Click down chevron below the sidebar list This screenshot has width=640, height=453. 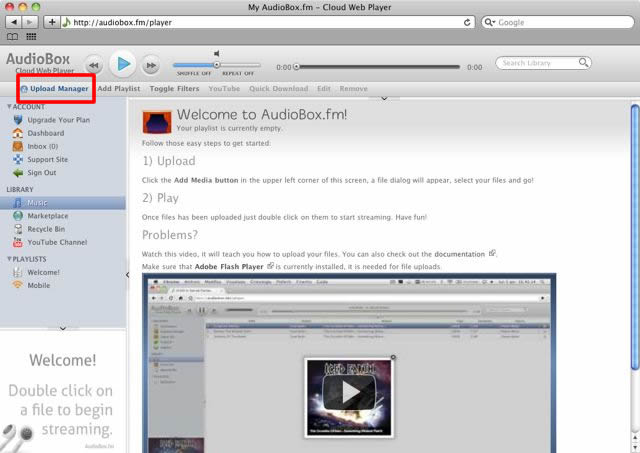62,328
